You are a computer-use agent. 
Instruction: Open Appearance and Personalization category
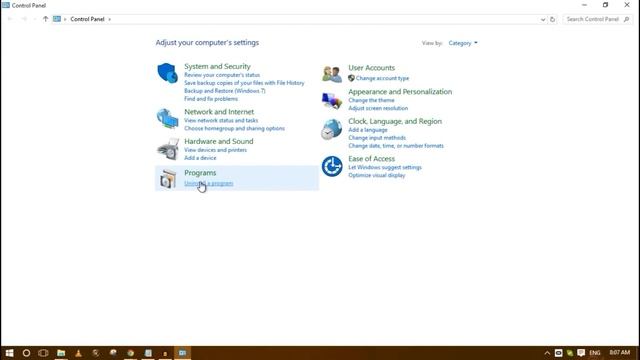coord(400,91)
